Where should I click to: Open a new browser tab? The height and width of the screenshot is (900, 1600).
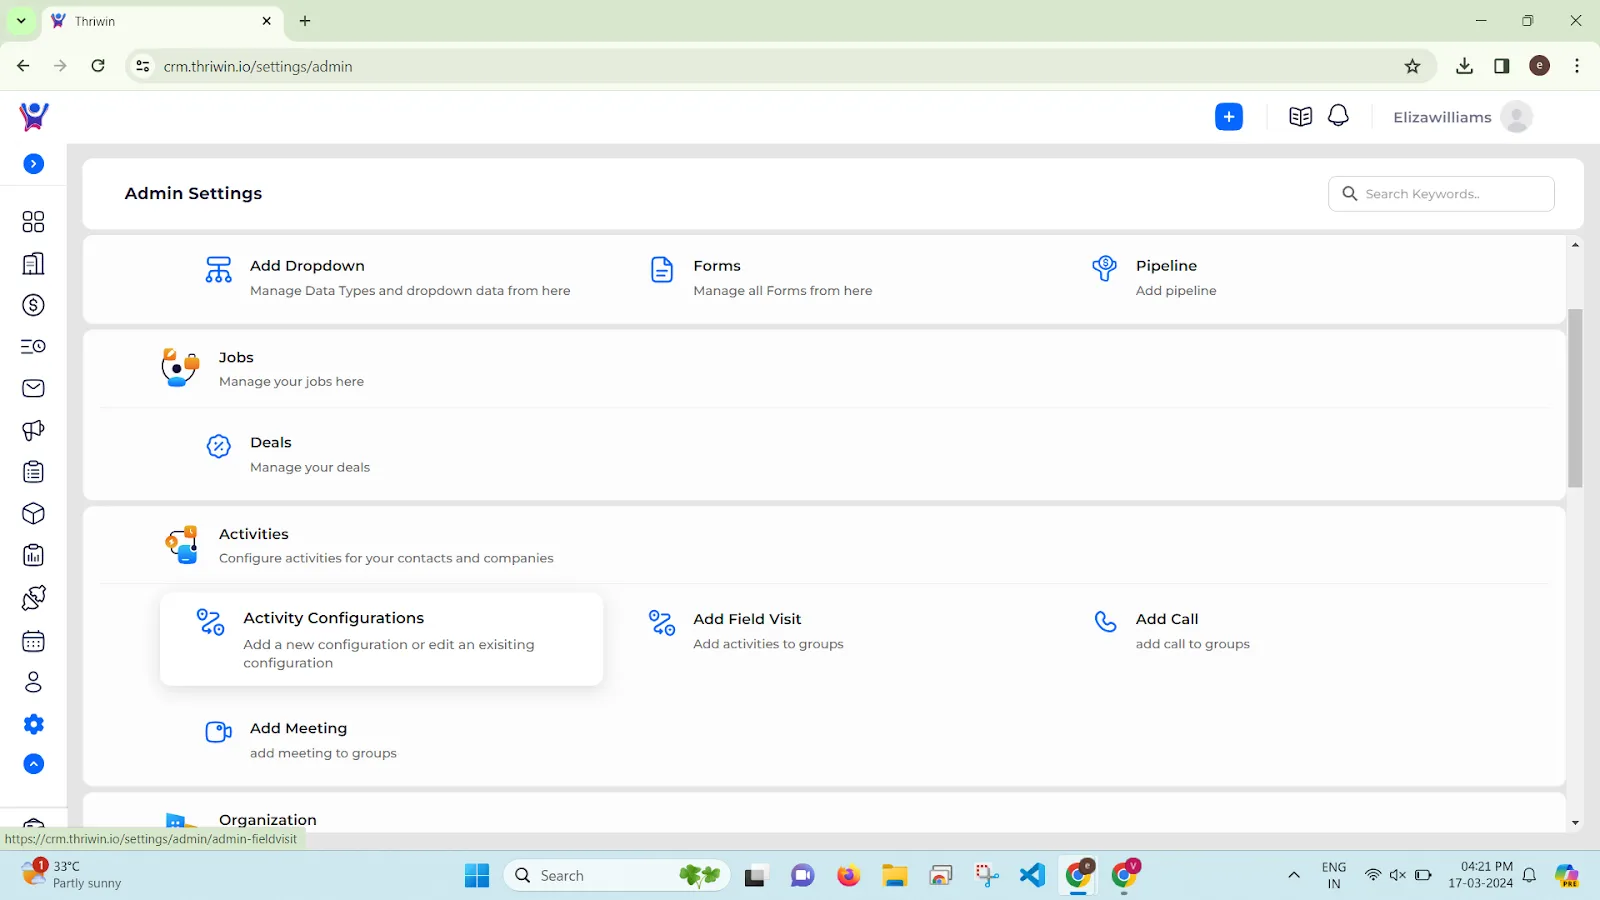[305, 21]
